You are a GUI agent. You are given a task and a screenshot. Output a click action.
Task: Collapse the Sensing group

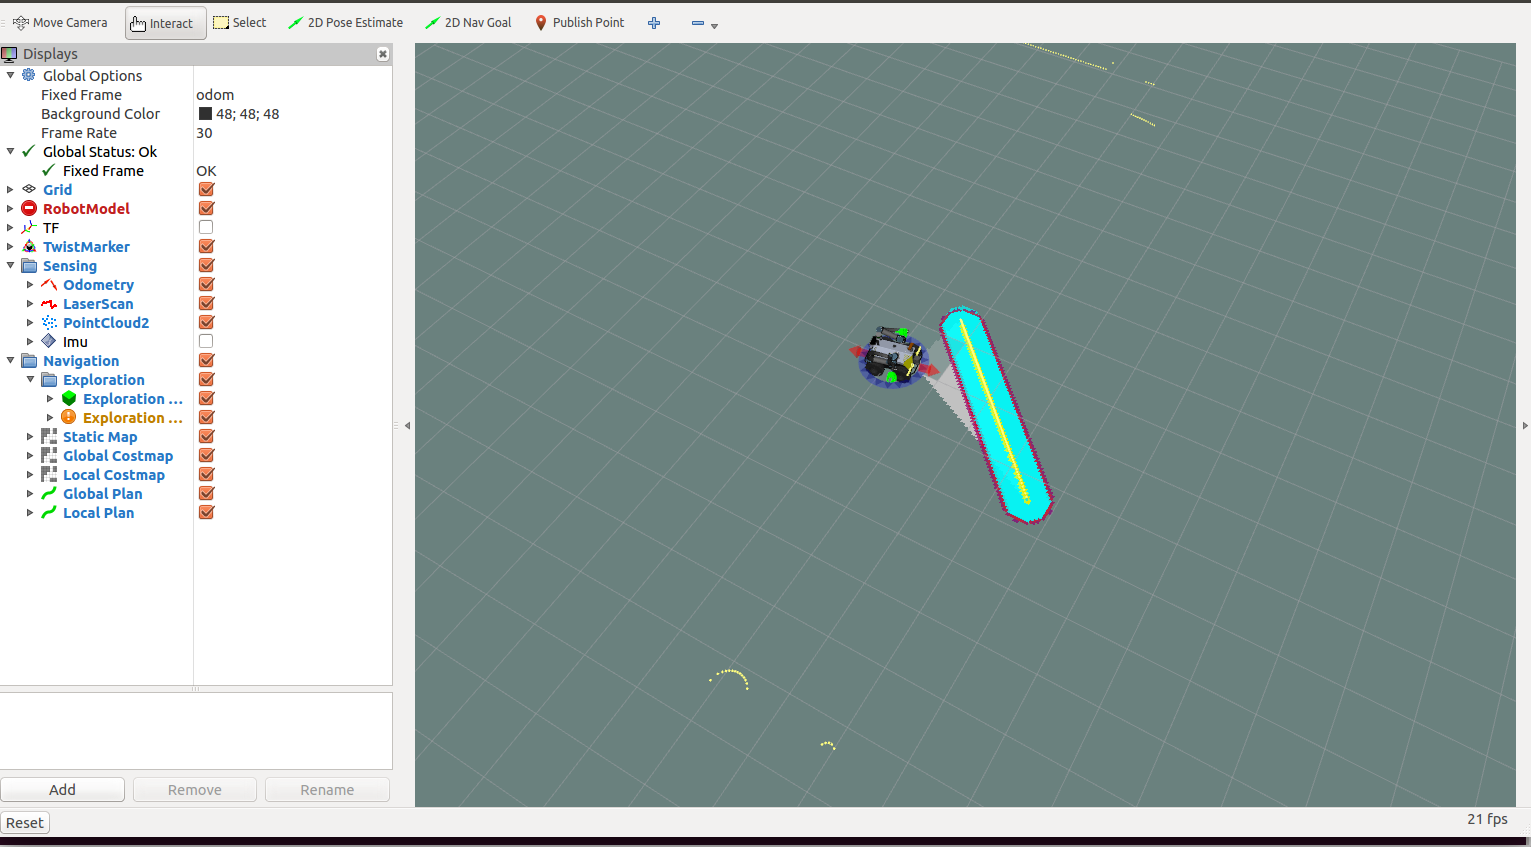(10, 265)
